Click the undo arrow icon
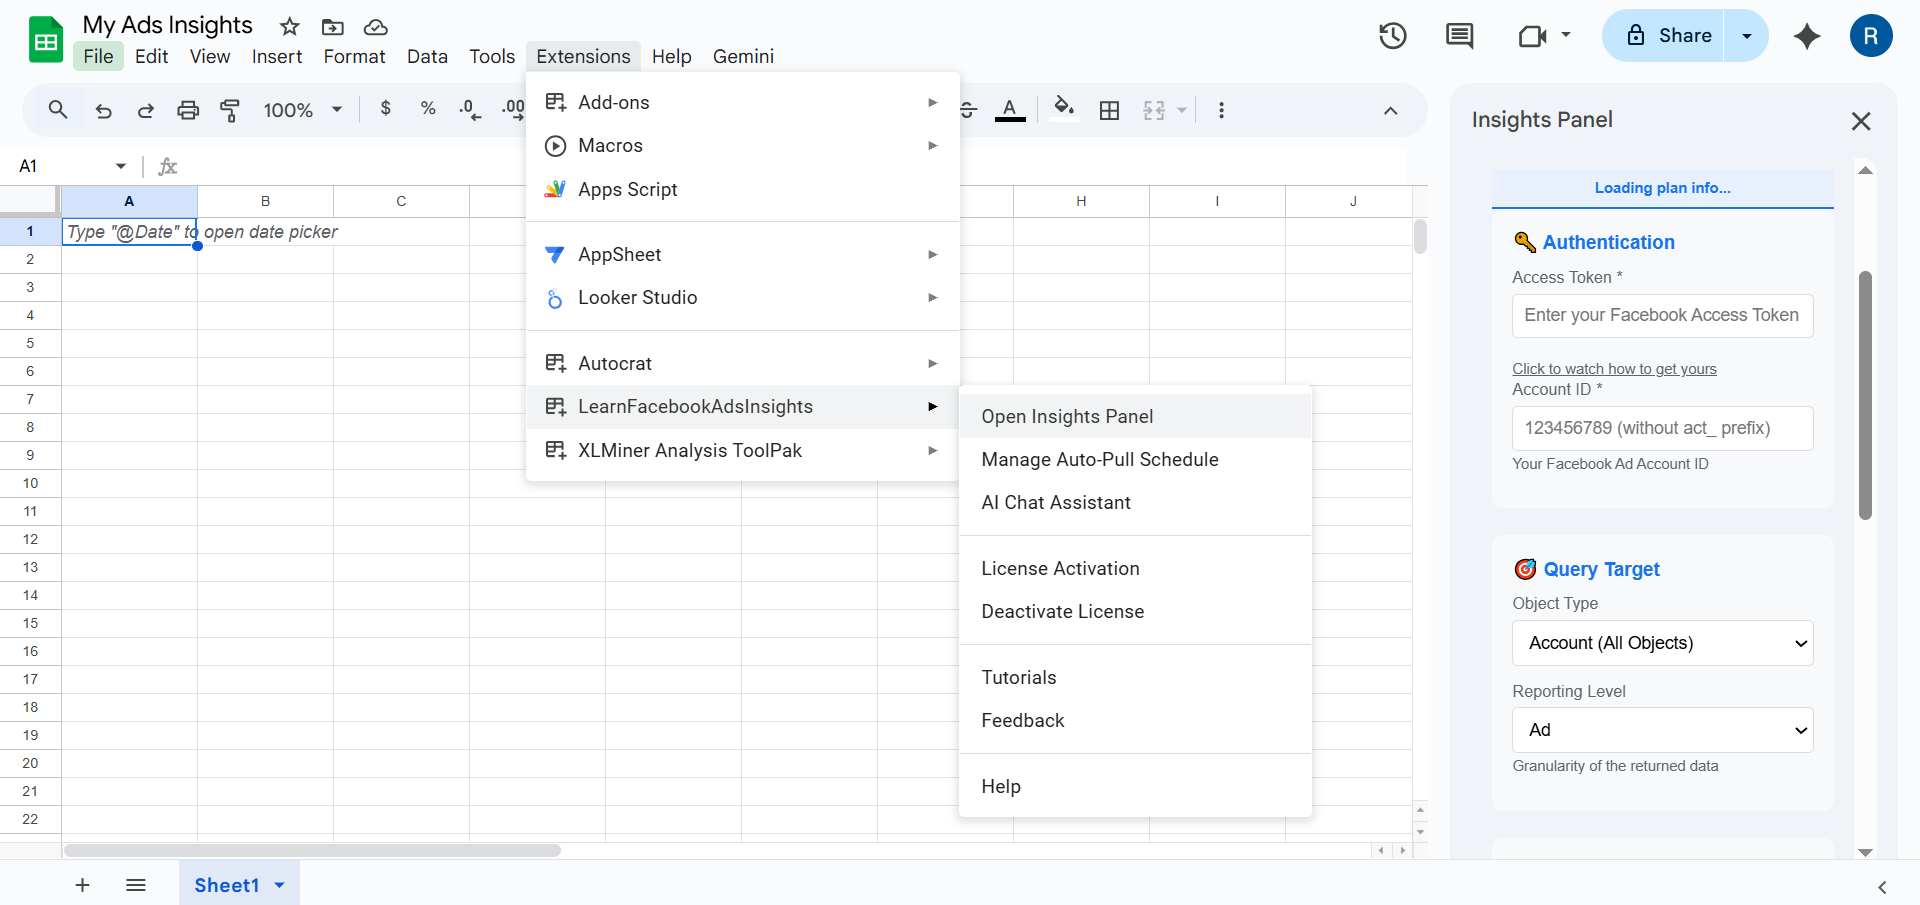 click(103, 110)
